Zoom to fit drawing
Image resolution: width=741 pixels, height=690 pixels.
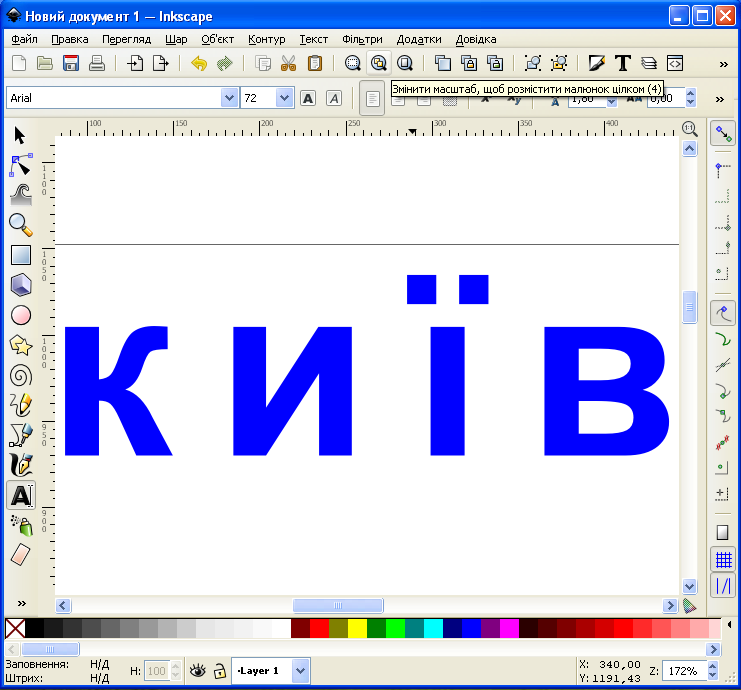click(379, 63)
